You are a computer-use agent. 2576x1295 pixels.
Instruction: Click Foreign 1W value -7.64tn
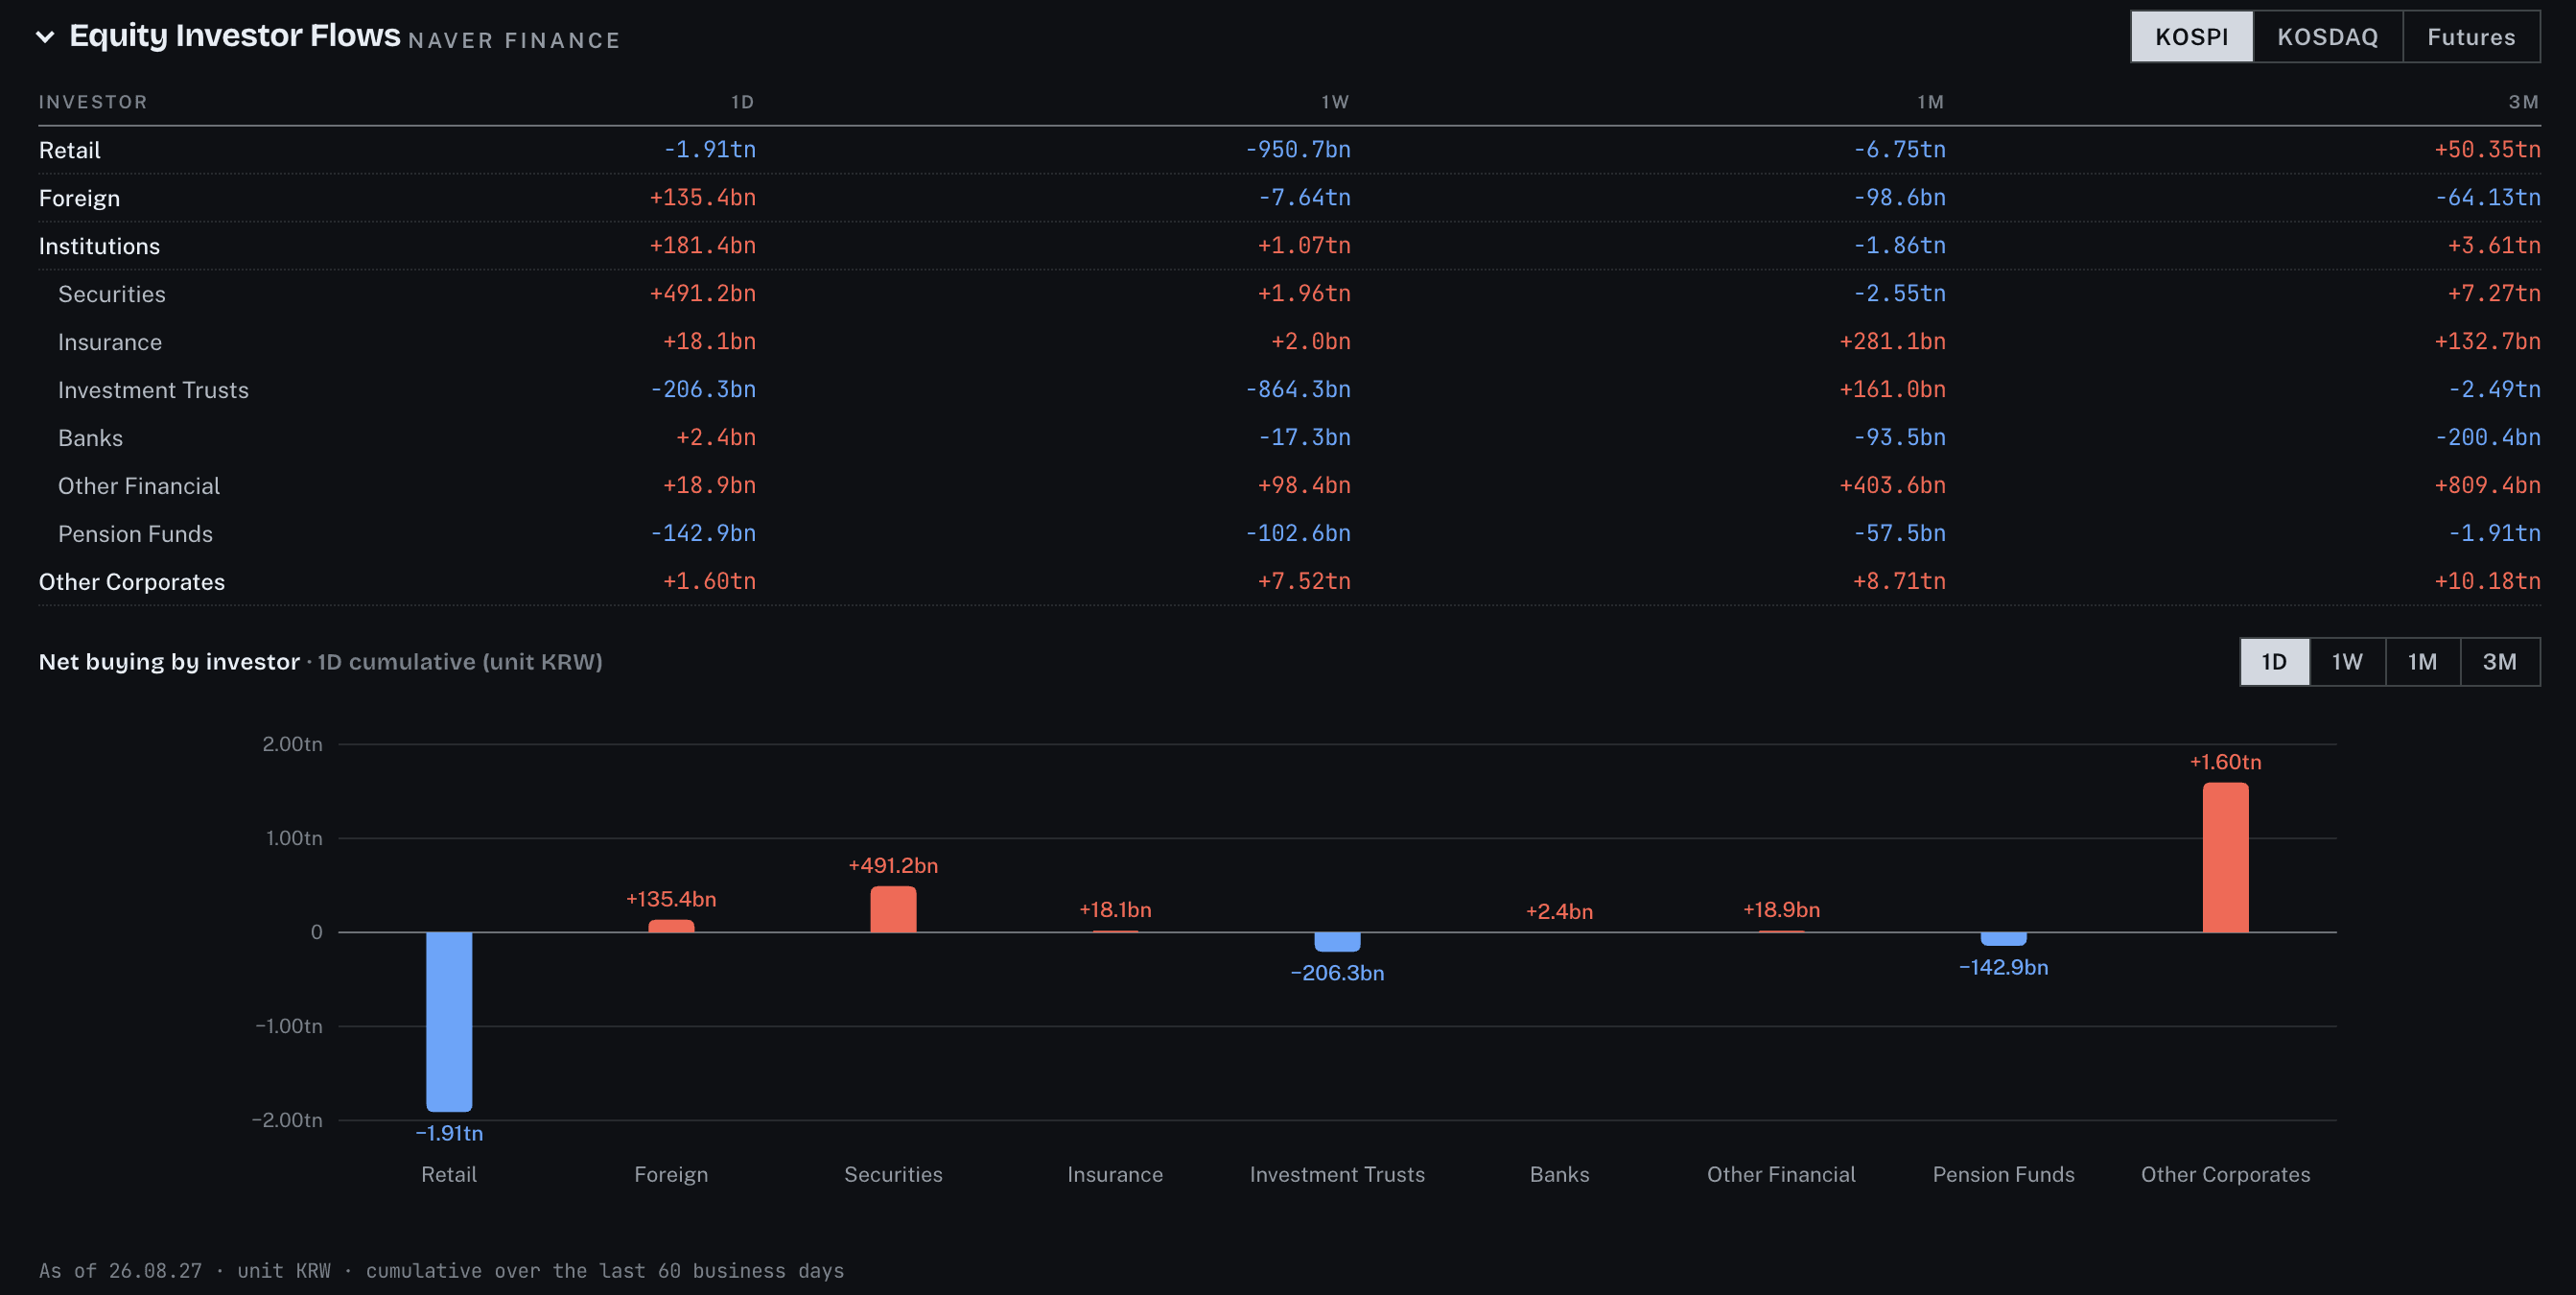click(1304, 198)
